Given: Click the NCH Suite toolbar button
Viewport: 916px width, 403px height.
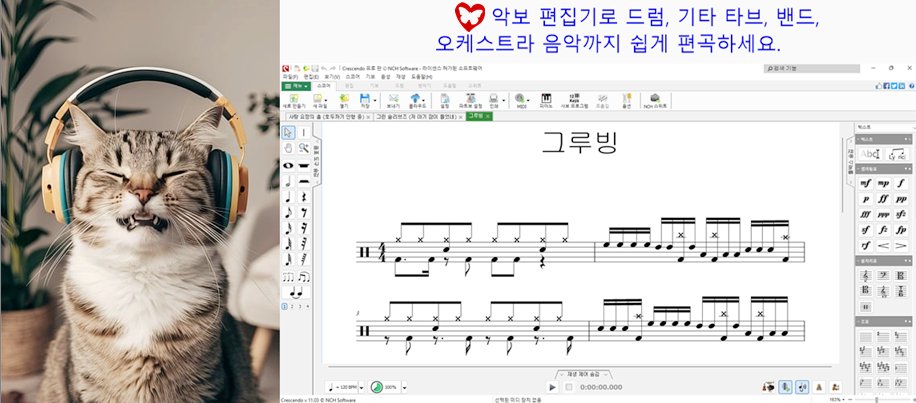Looking at the screenshot, I should pos(655,101).
